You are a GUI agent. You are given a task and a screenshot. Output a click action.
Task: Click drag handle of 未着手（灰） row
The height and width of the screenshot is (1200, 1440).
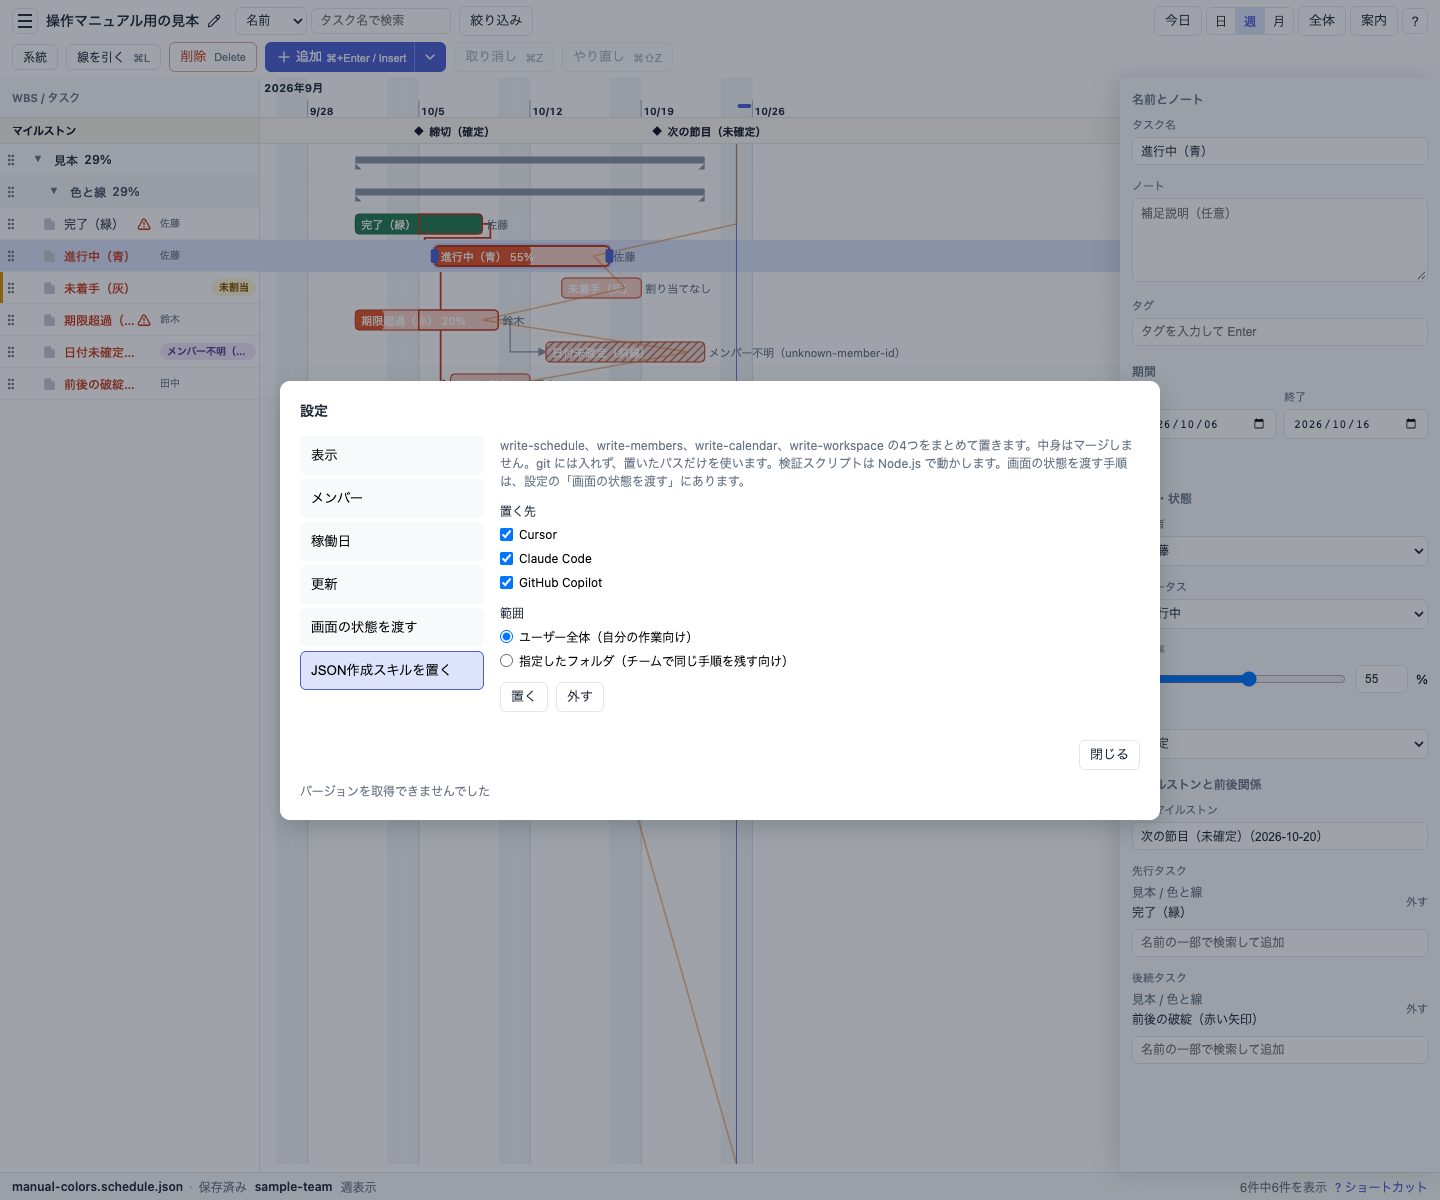click(11, 288)
